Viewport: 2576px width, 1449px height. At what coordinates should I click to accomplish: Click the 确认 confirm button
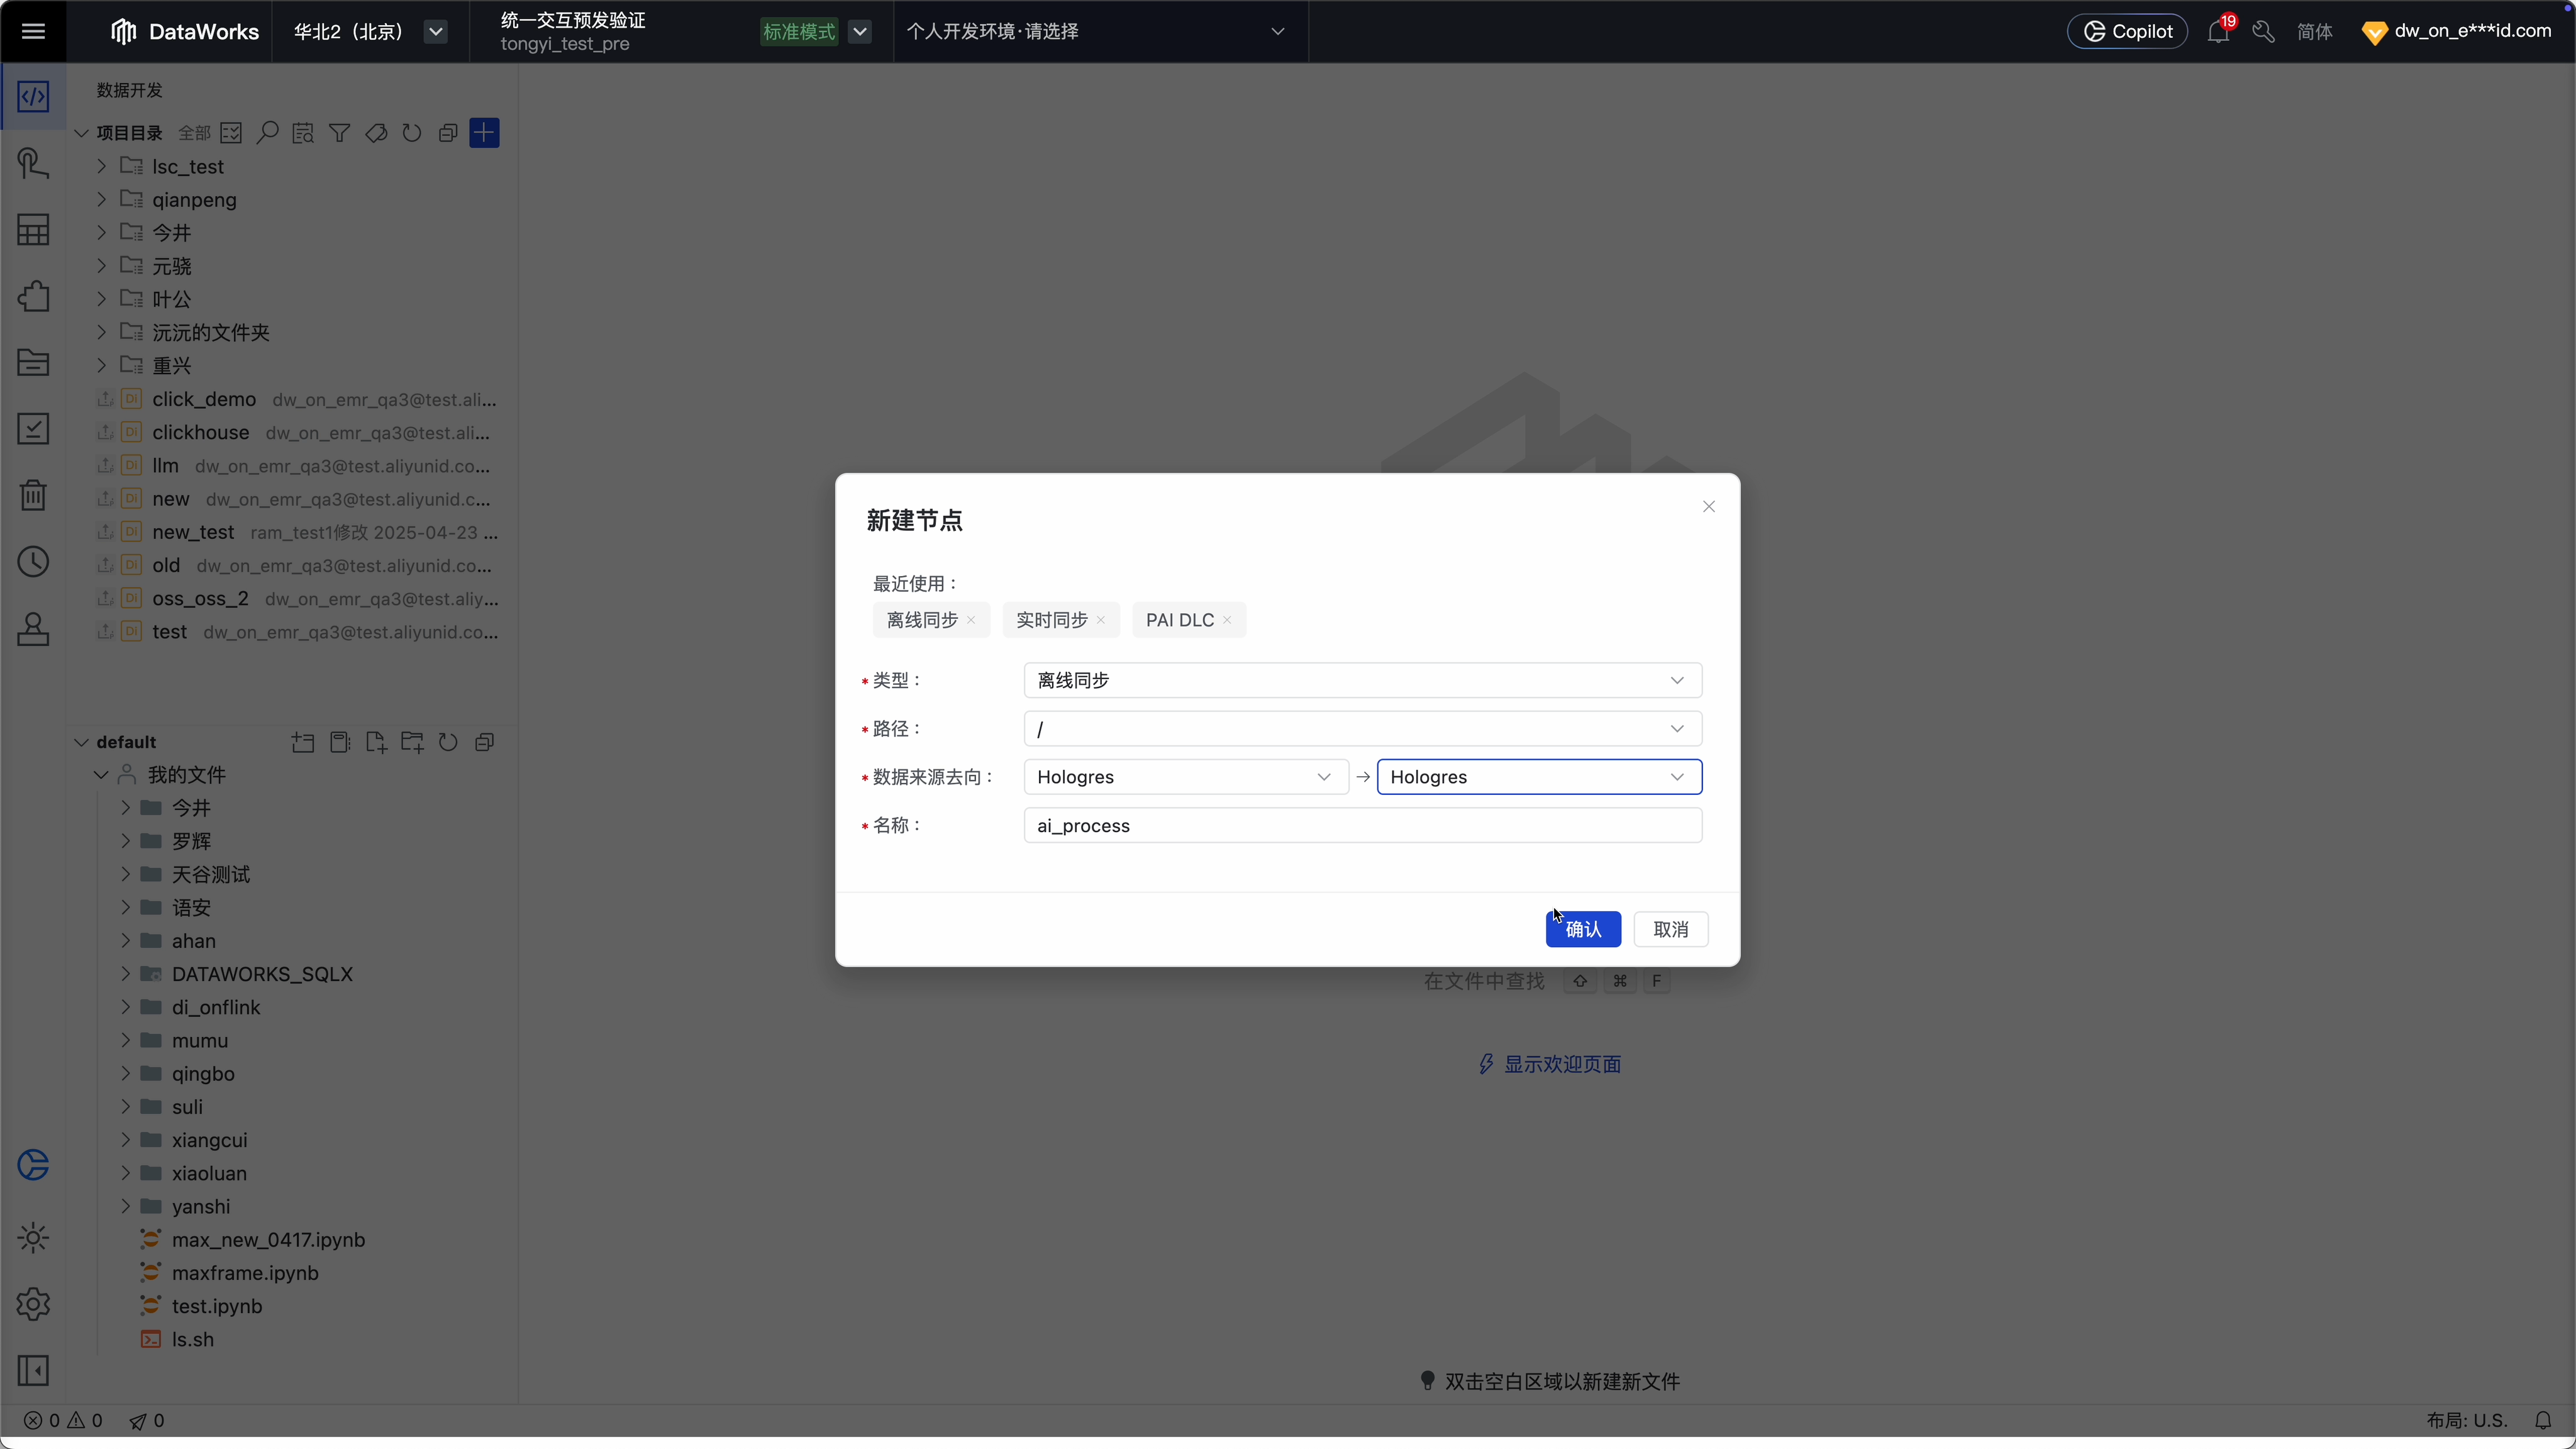tap(1583, 929)
